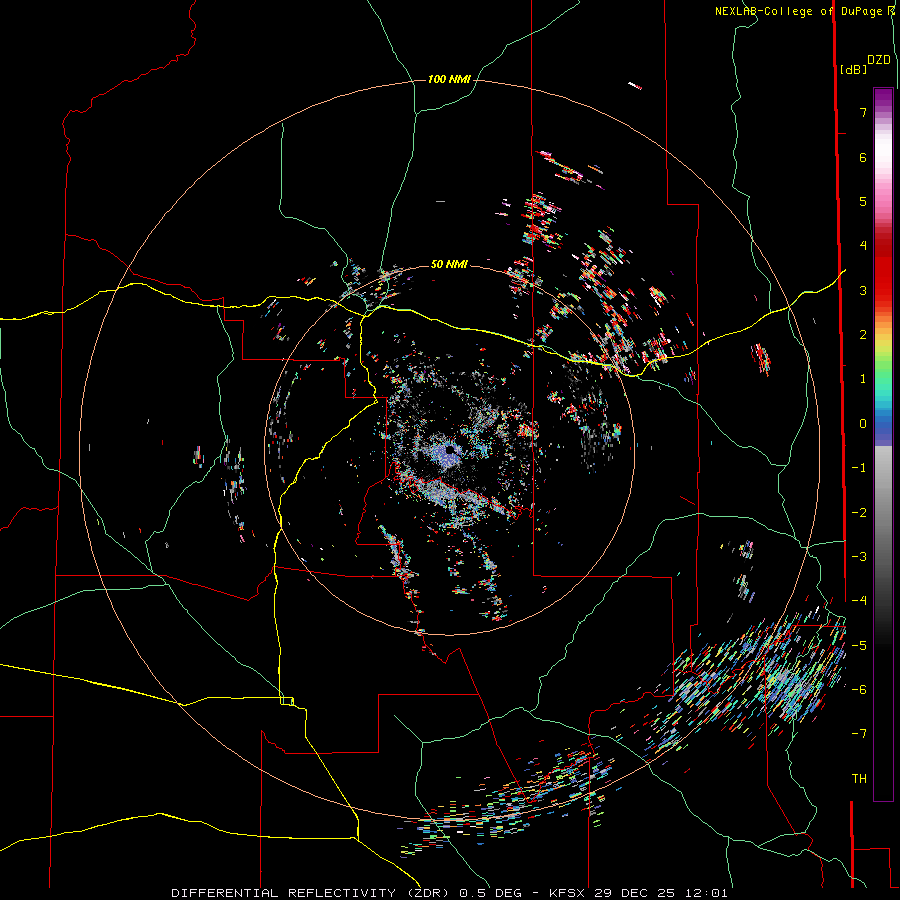Click the color scale value 2
The width and height of the screenshot is (900, 900).
coord(863,335)
